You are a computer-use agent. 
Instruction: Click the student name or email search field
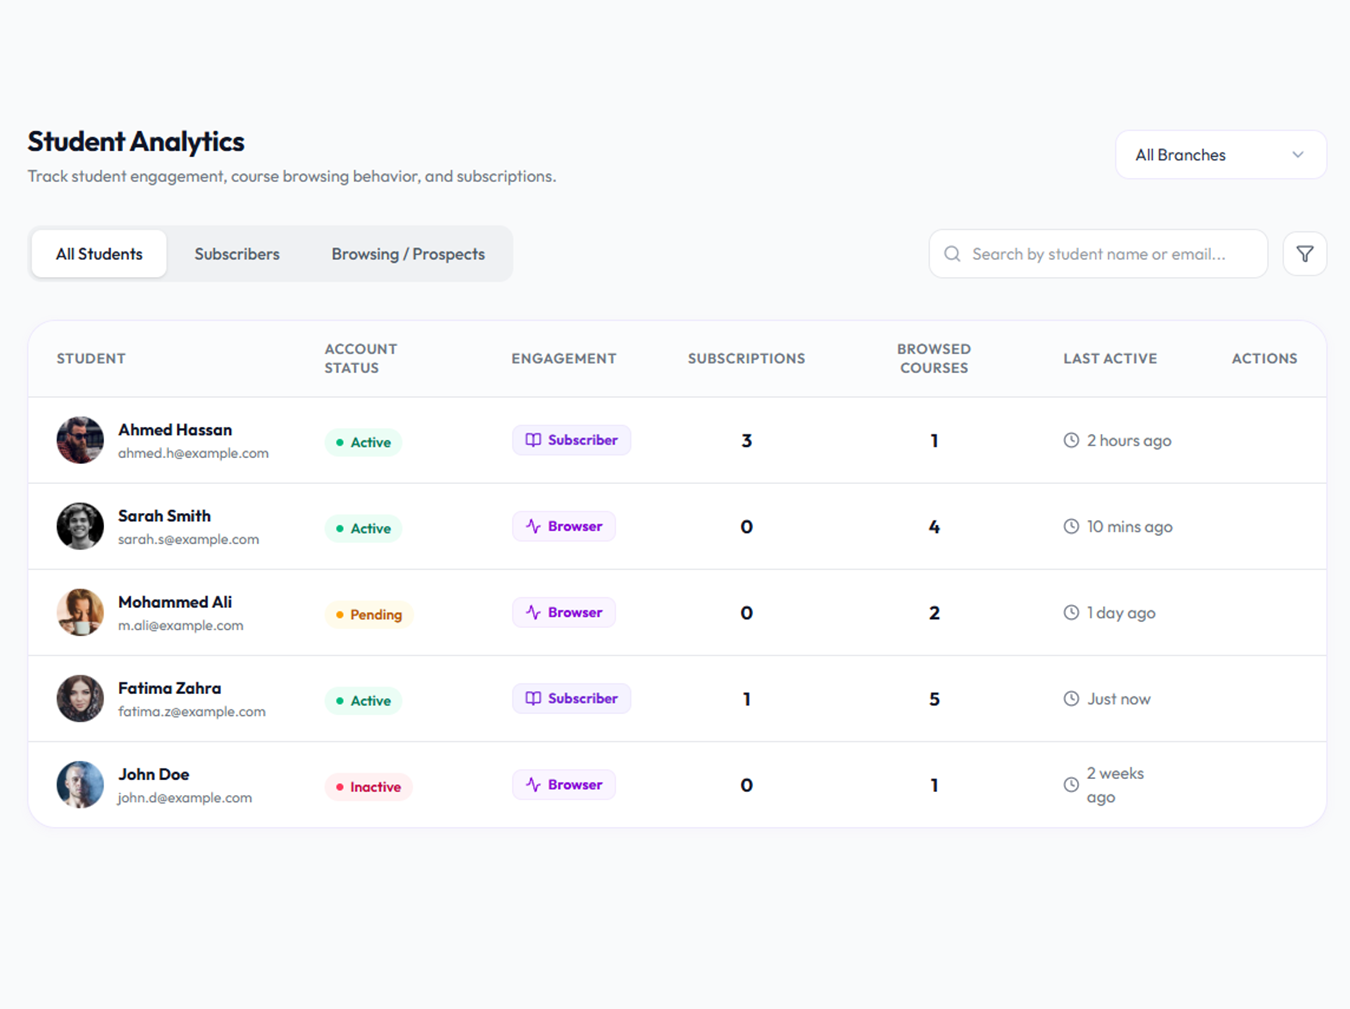point(1098,254)
